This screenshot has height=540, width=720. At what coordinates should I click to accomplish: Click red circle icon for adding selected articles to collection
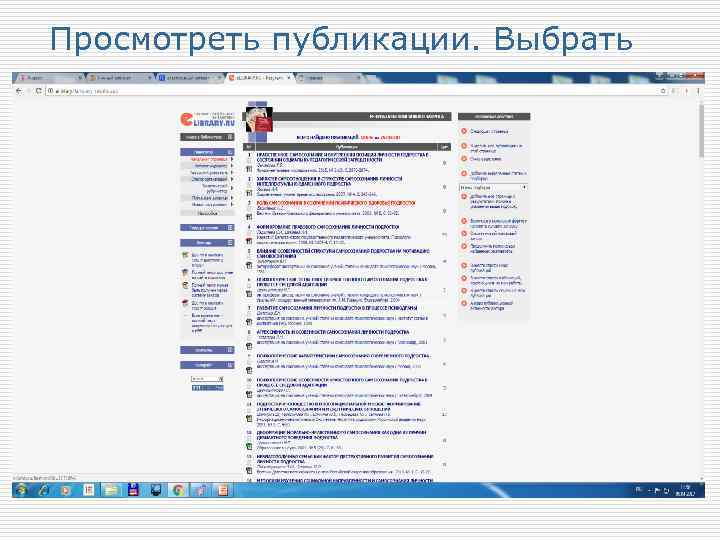pos(464,174)
